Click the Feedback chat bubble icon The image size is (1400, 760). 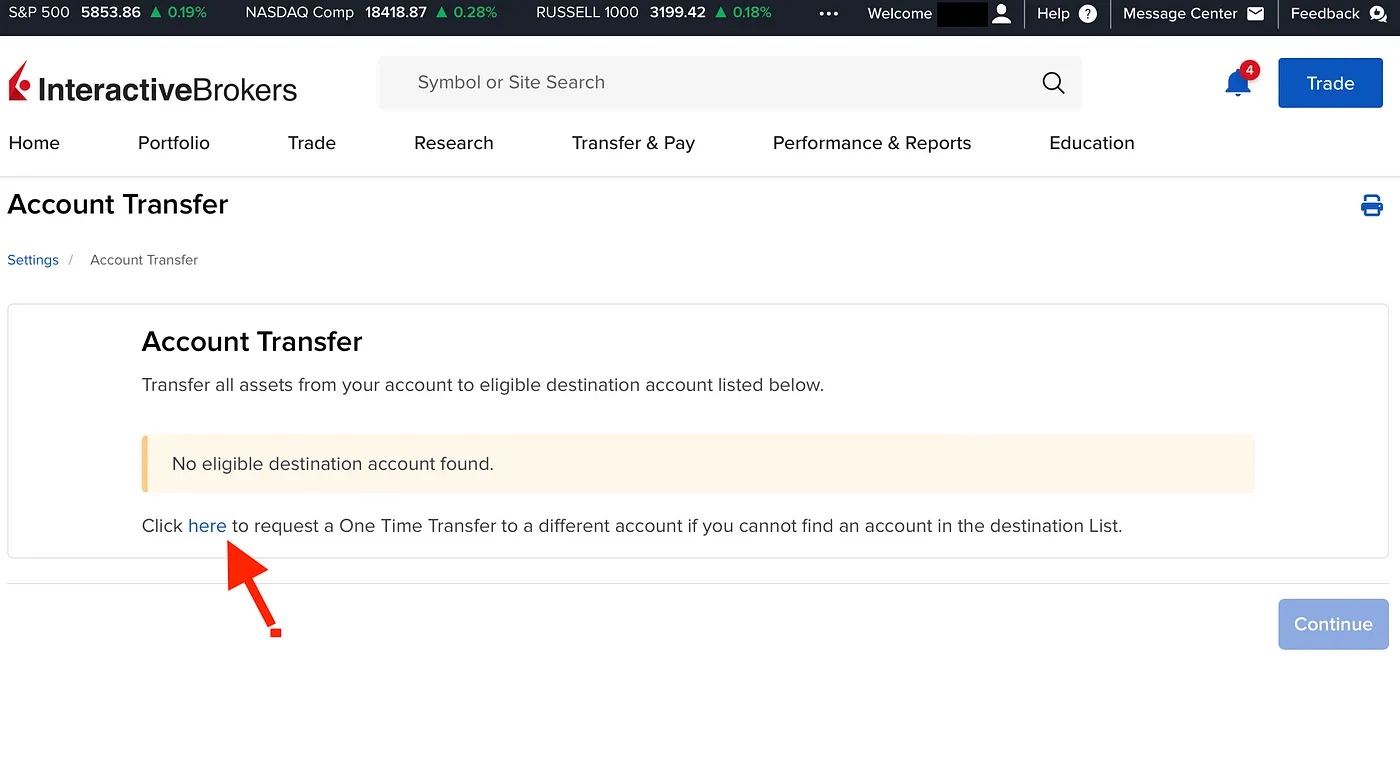tap(1377, 14)
